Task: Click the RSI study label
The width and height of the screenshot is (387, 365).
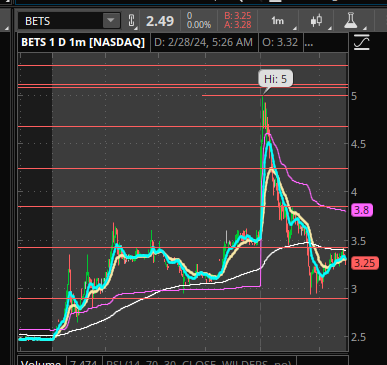Action: [199, 362]
